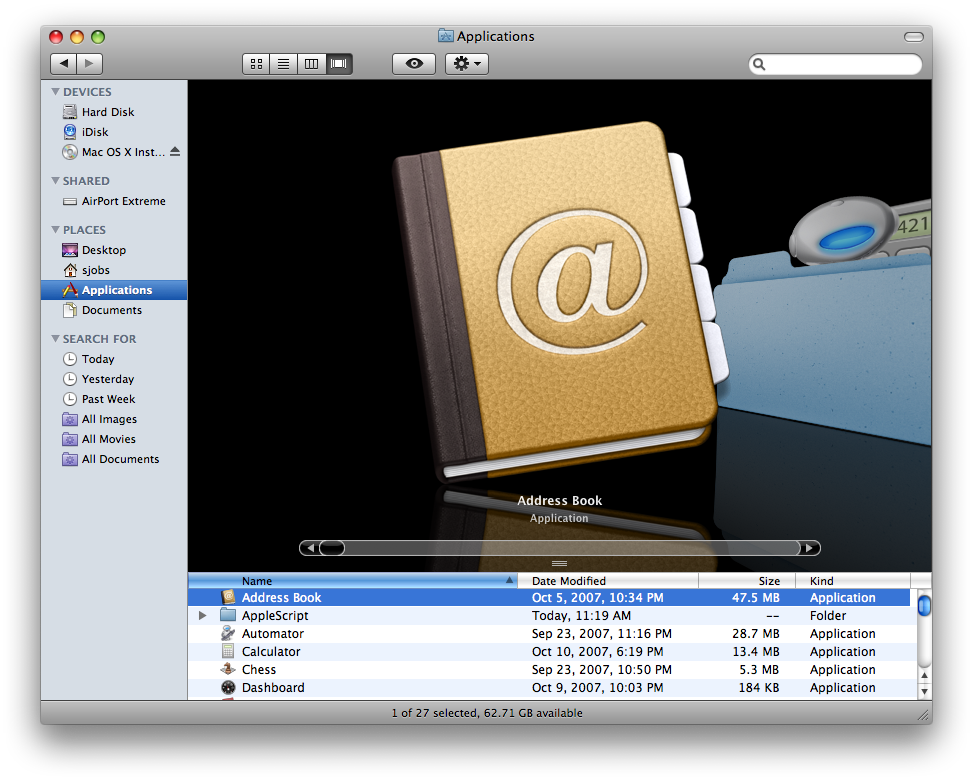Show files from Past Week
The image size is (973, 780).
pyautogui.click(x=114, y=399)
